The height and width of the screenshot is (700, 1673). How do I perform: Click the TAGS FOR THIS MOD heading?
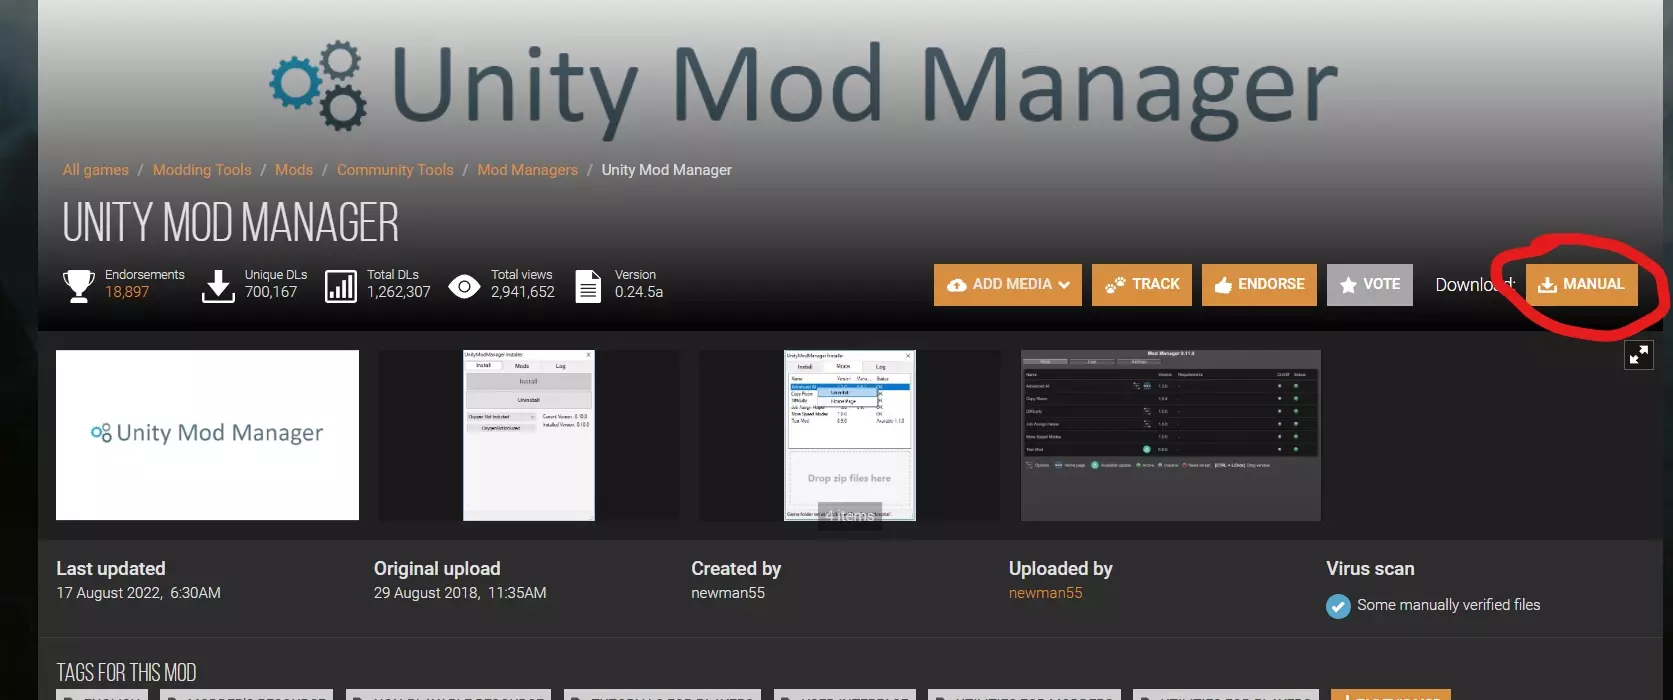(x=126, y=672)
